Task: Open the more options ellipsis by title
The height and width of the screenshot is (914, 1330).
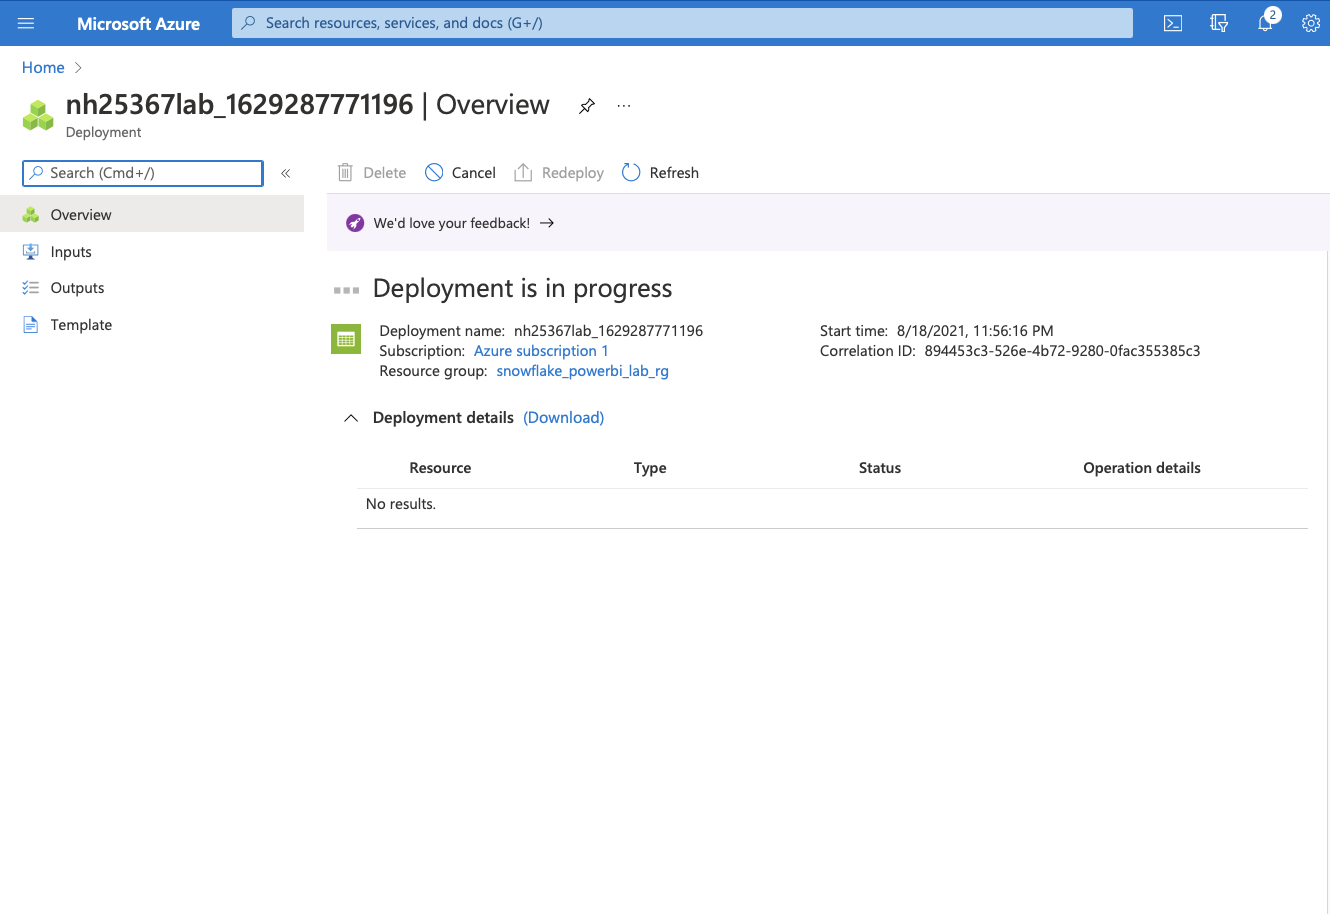Action: click(x=624, y=106)
